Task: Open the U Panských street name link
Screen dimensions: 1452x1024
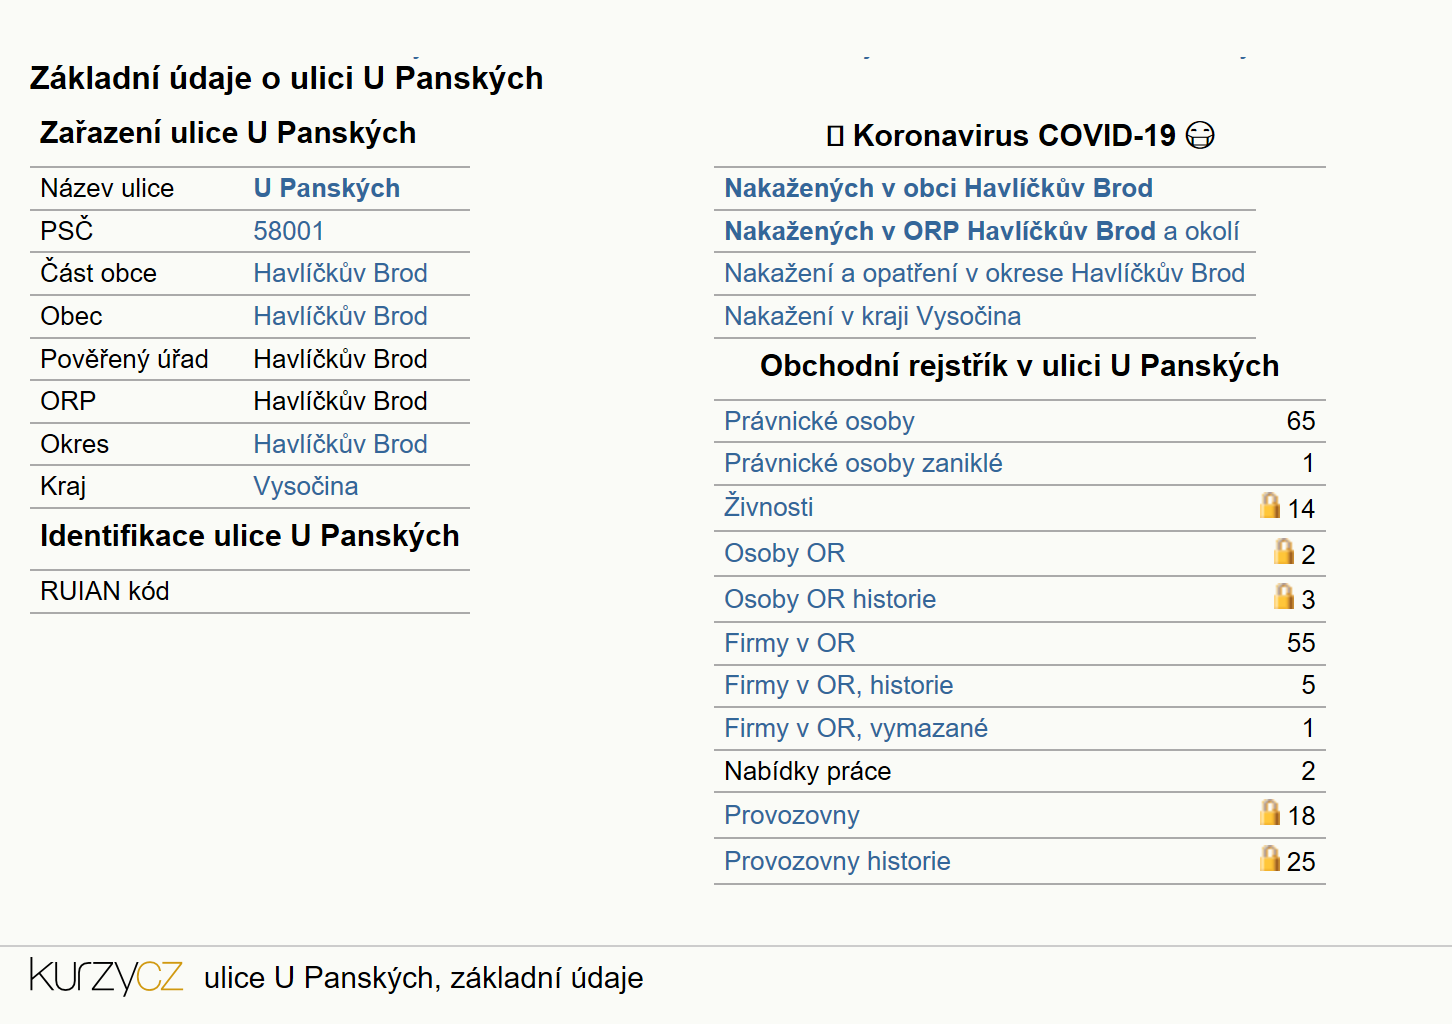Action: coord(327,188)
